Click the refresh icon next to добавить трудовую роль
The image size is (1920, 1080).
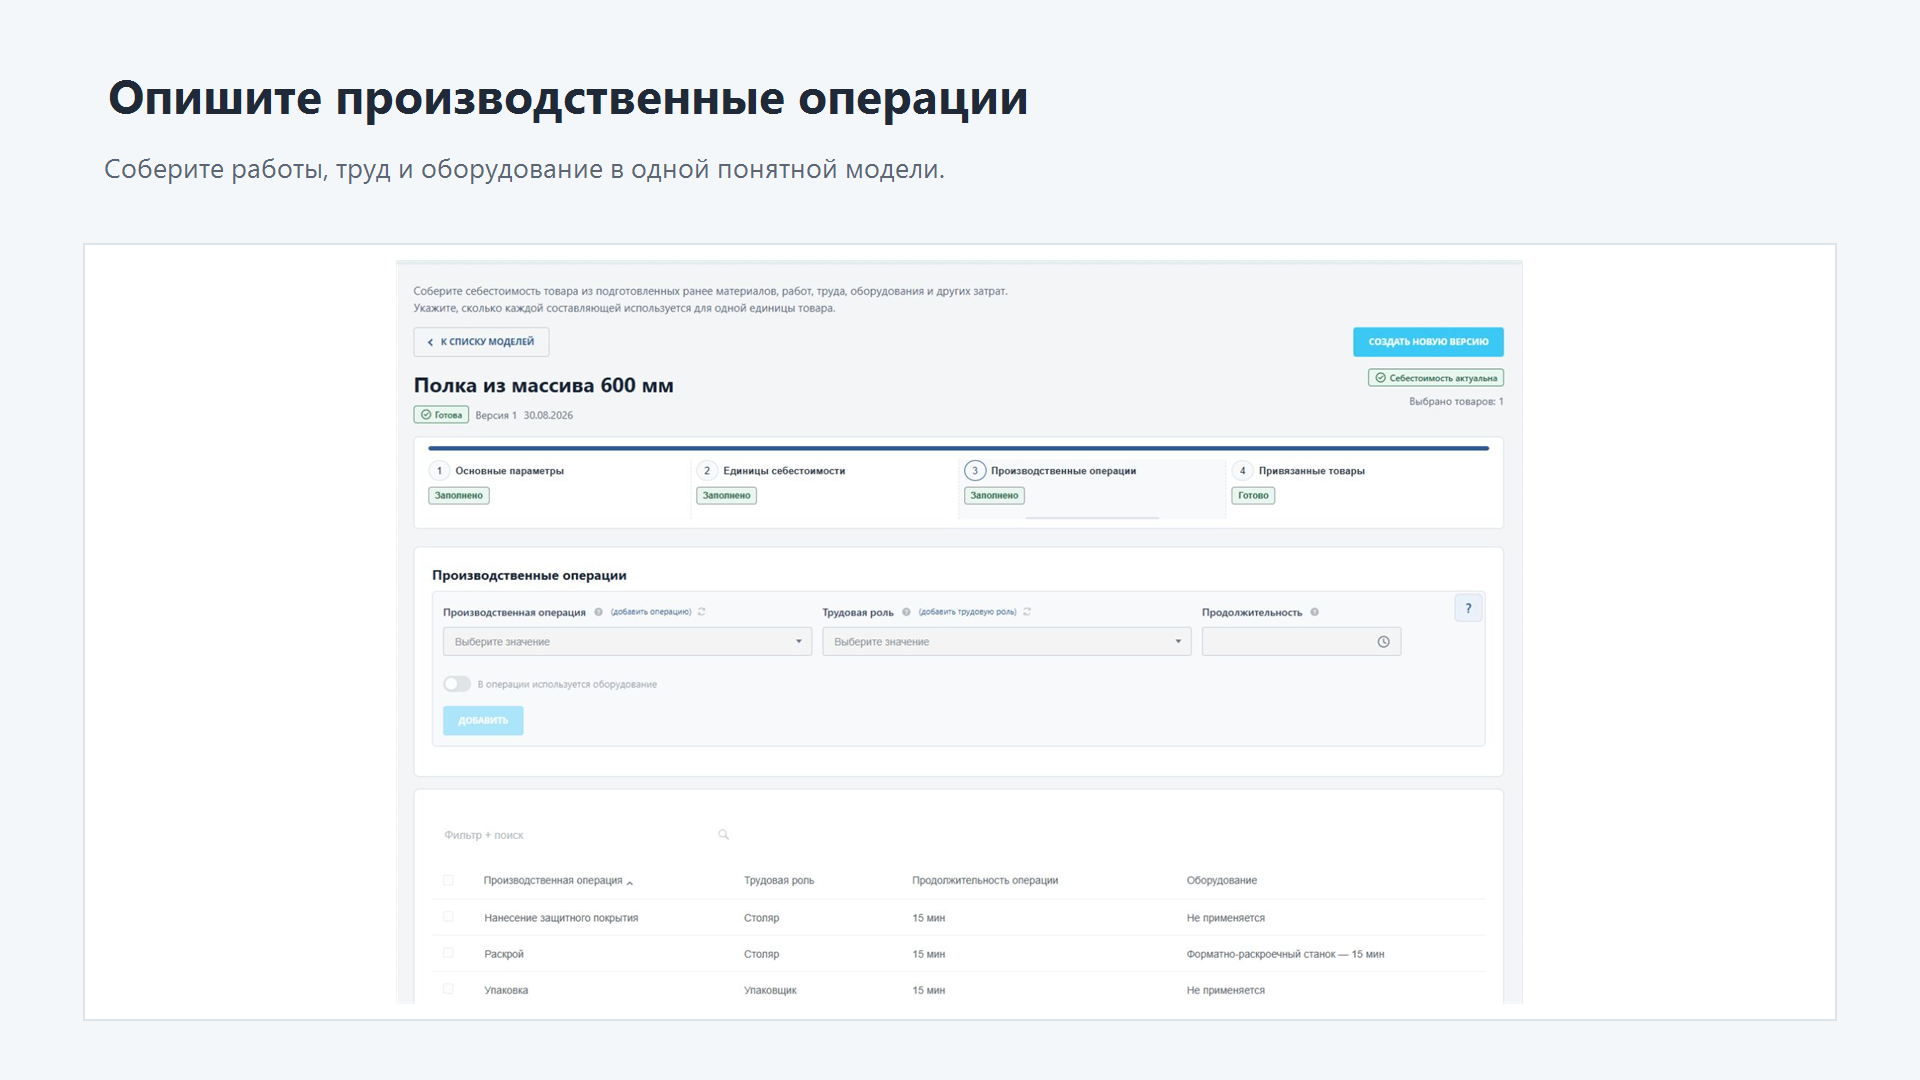tap(1027, 612)
